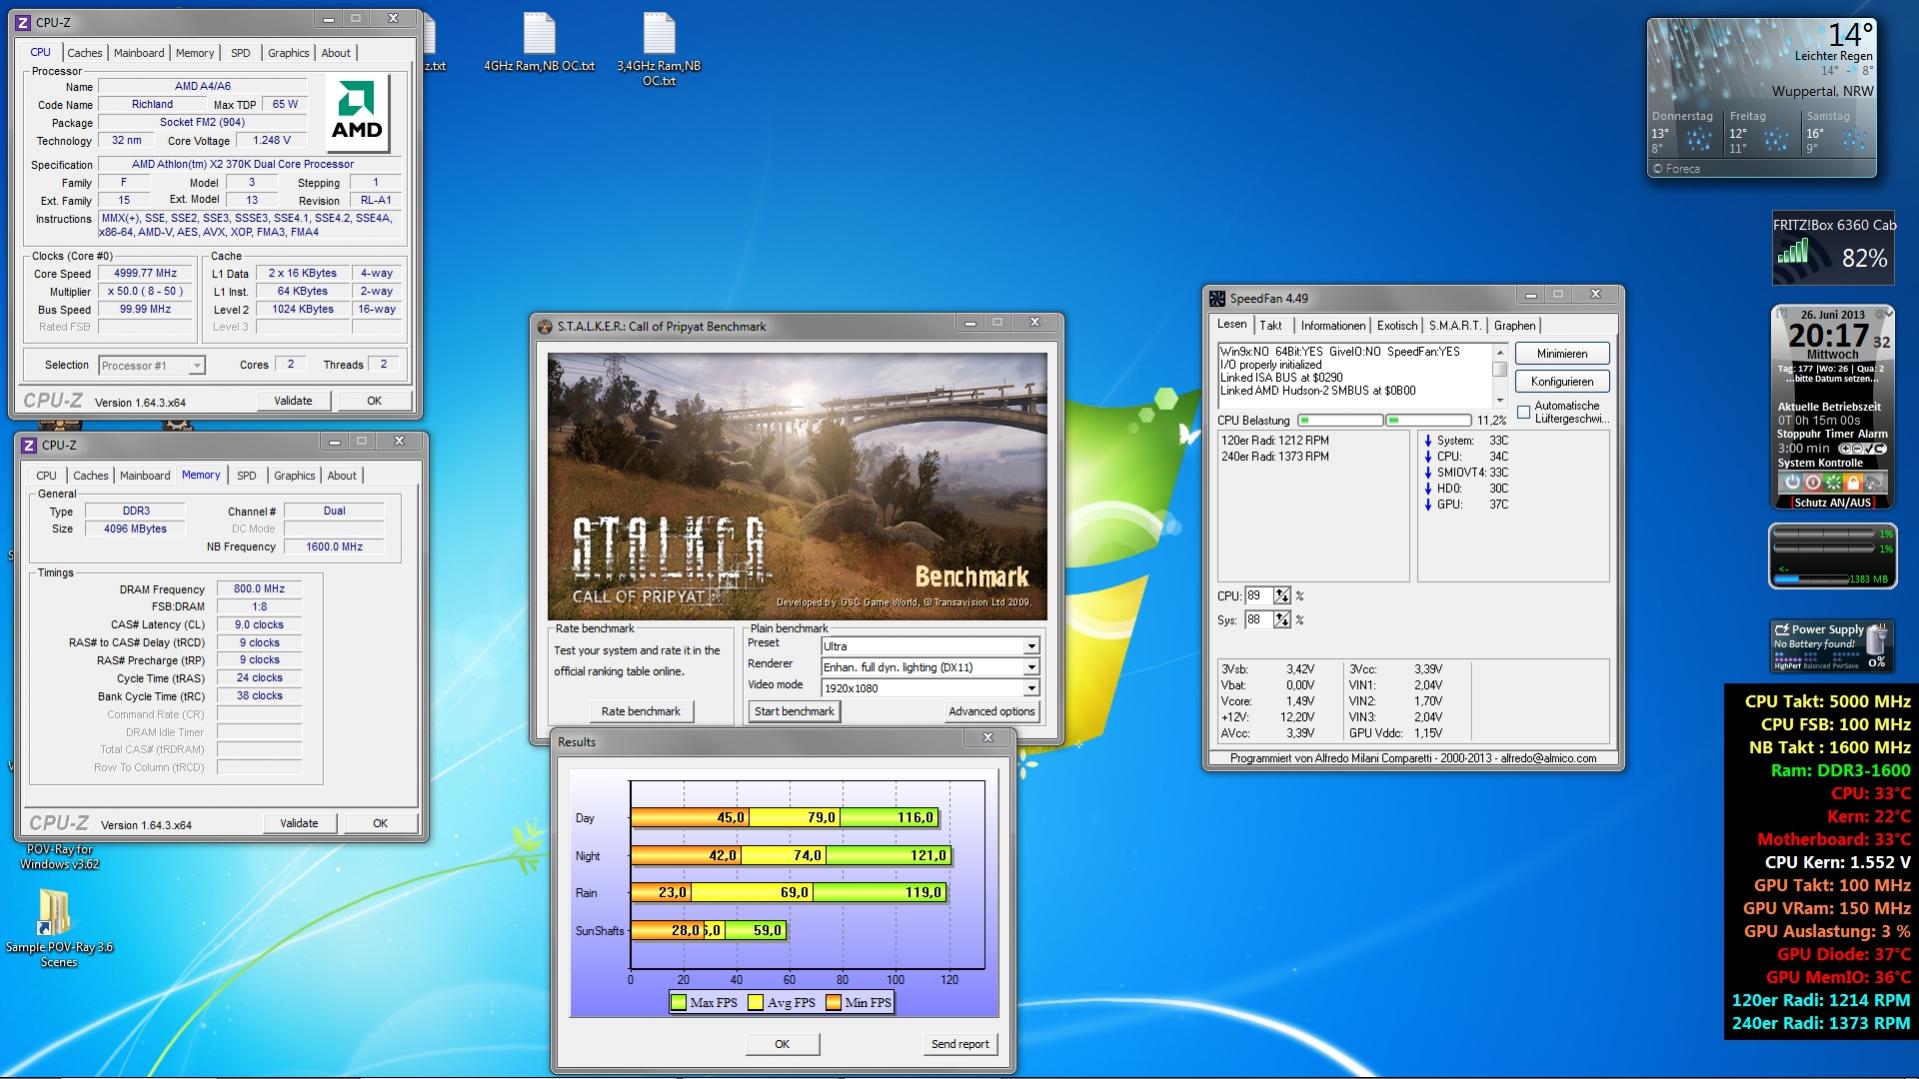The height and width of the screenshot is (1079, 1919).
Task: Click the Power Supply battery gadget icon
Action: click(1876, 640)
